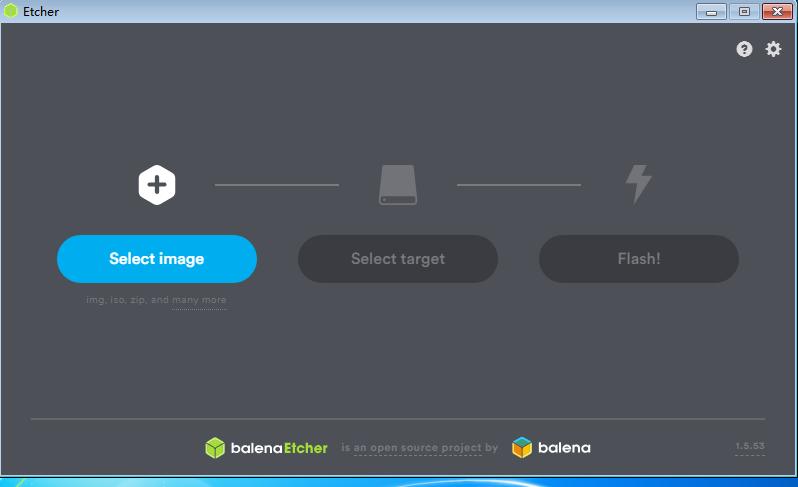Image resolution: width=798 pixels, height=487 pixels.
Task: Minimize the Etcher window
Action: point(711,12)
